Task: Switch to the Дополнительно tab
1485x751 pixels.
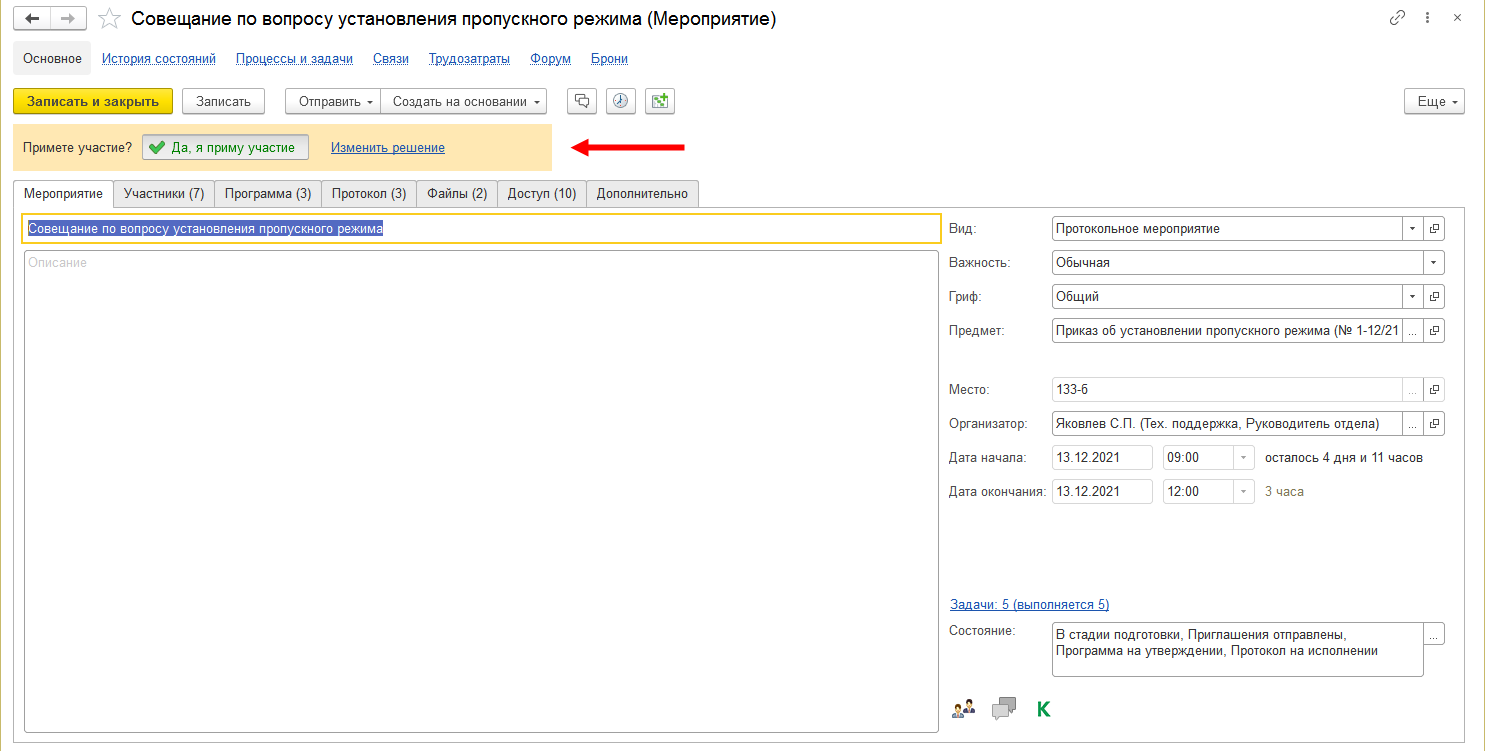Action: (x=642, y=193)
